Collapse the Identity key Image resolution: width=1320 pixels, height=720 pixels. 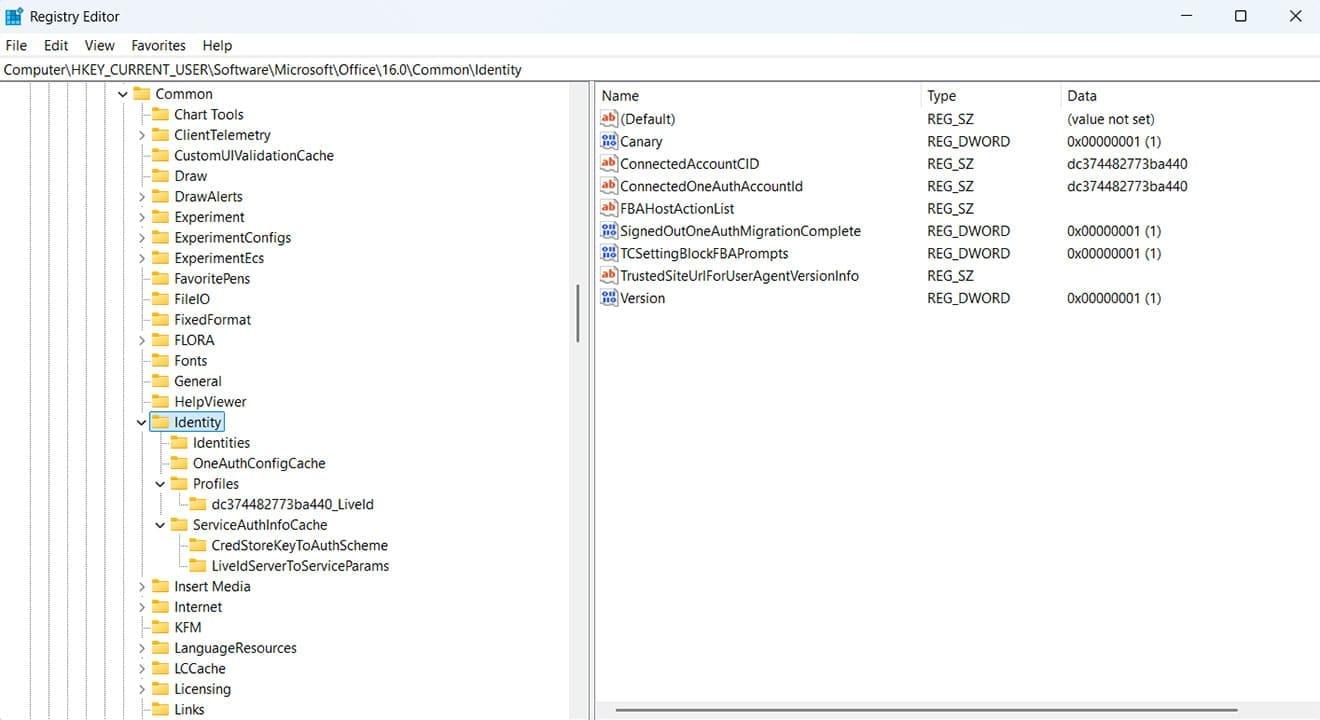140,422
